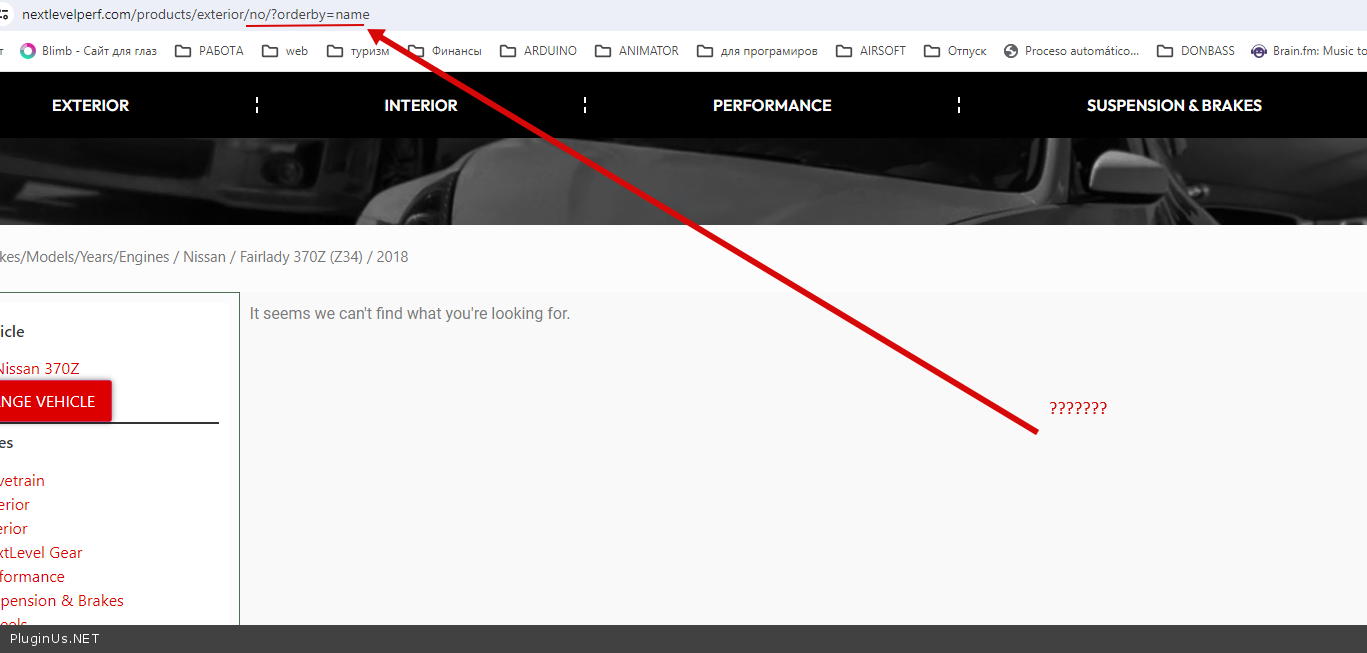The height and width of the screenshot is (653, 1367).
Task: Expand the ANIMATOR bookmarks folder
Action: pyautogui.click(x=636, y=51)
